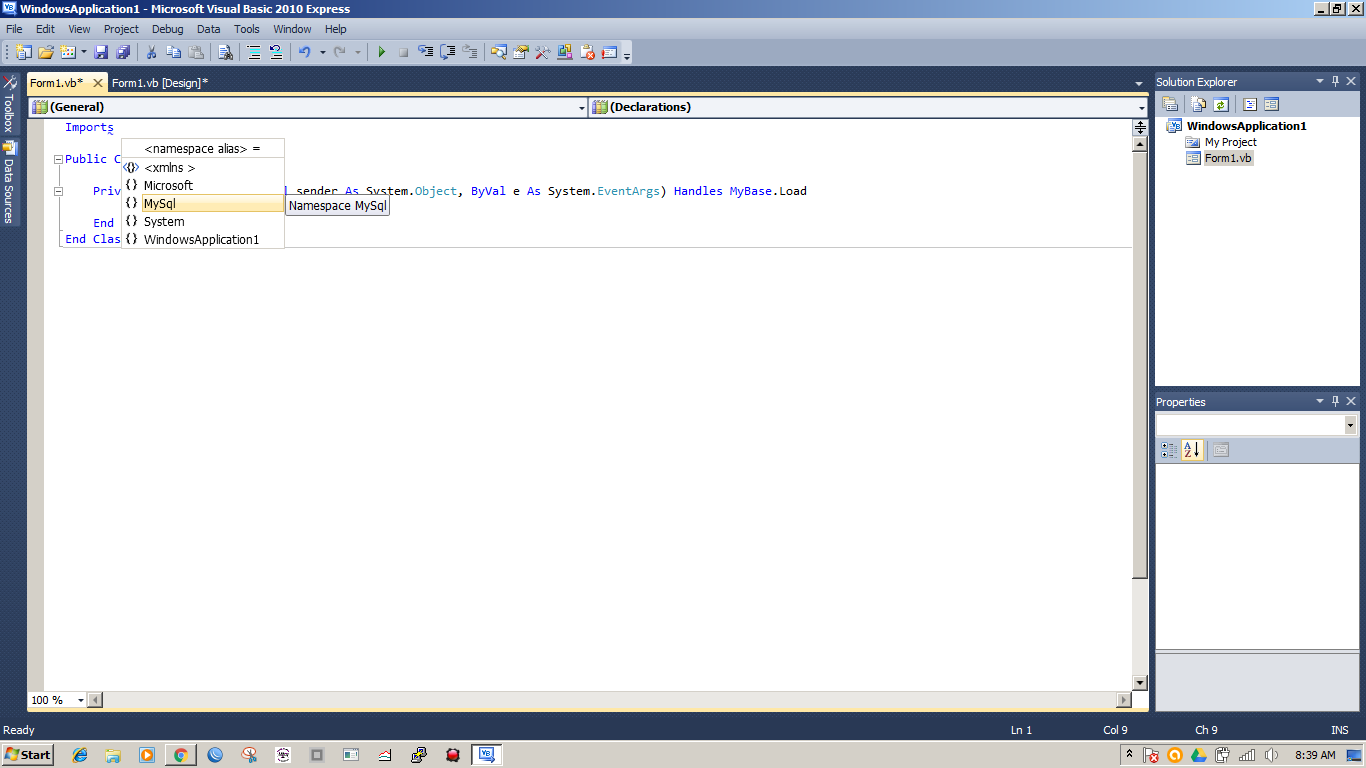1366x768 pixels.
Task: Open the Toolbox hammer-and-wrench toolbar icon
Action: [x=542, y=52]
